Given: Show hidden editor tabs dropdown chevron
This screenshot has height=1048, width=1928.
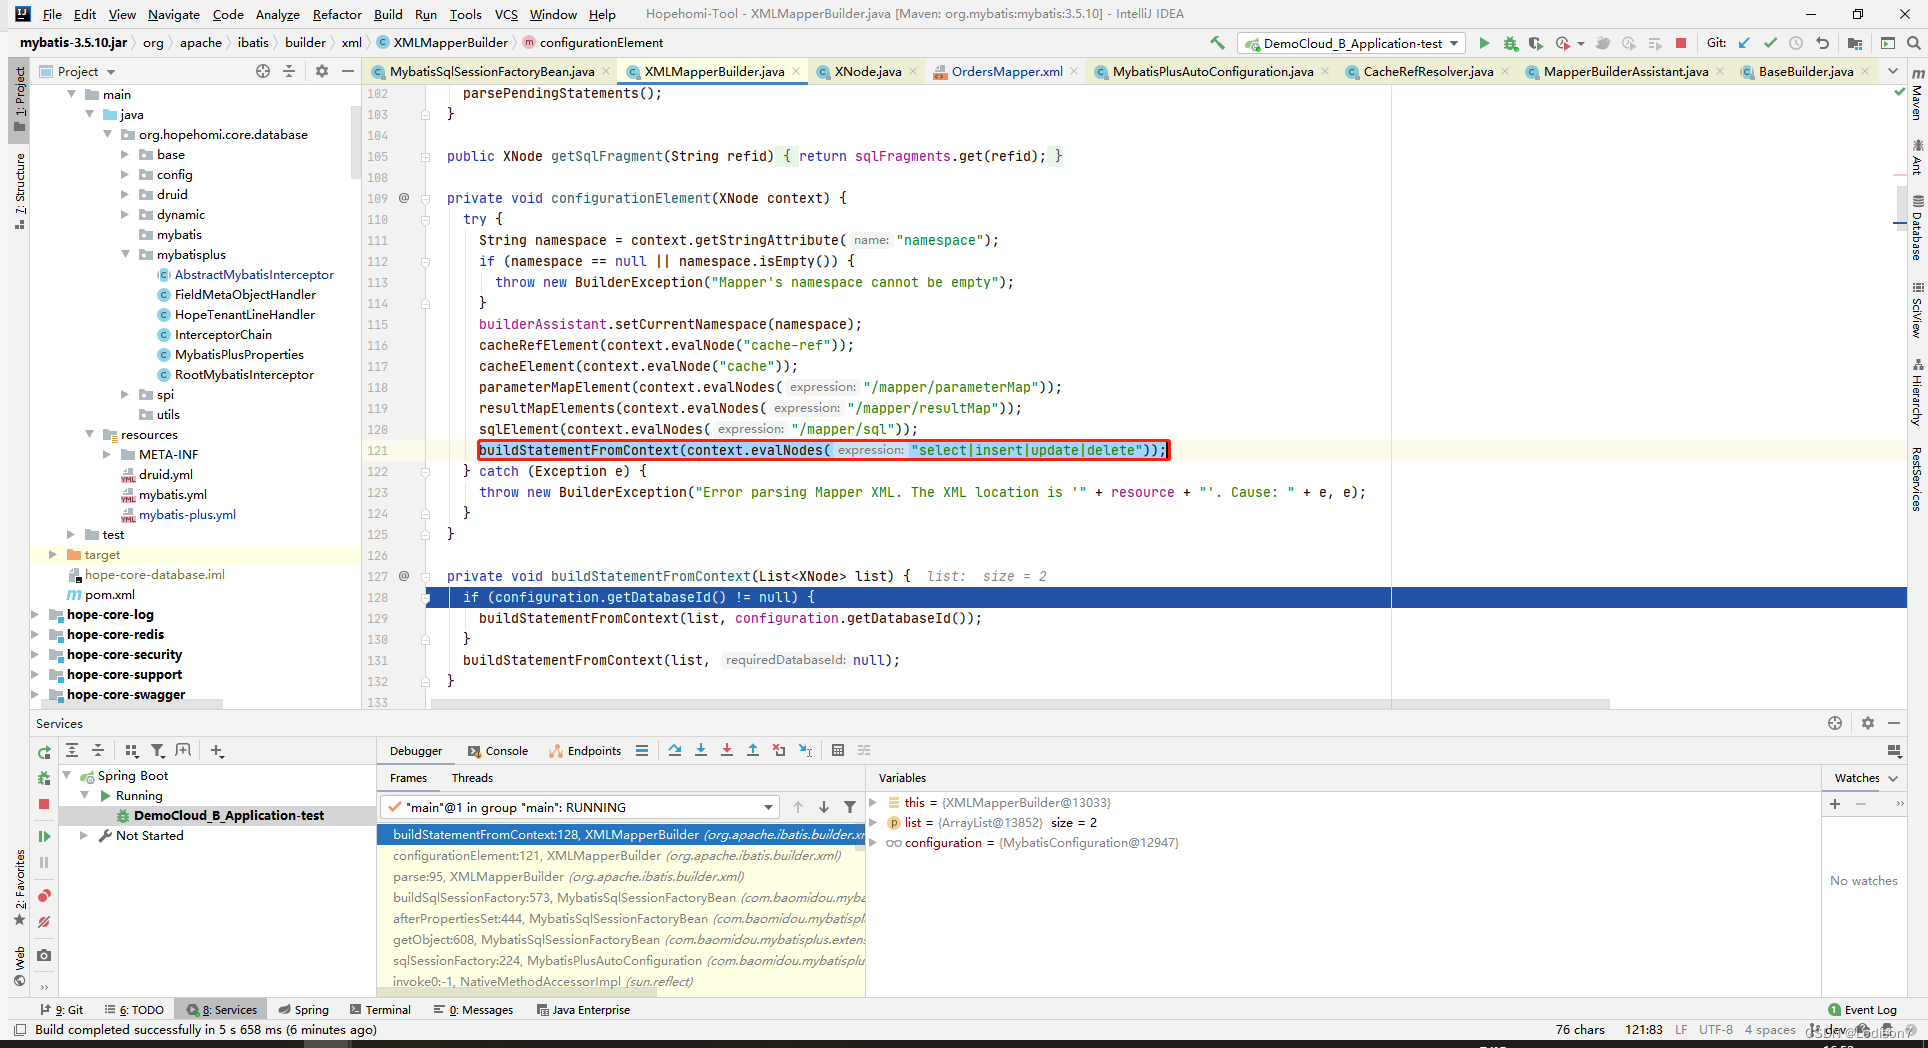Looking at the screenshot, I should (x=1893, y=71).
